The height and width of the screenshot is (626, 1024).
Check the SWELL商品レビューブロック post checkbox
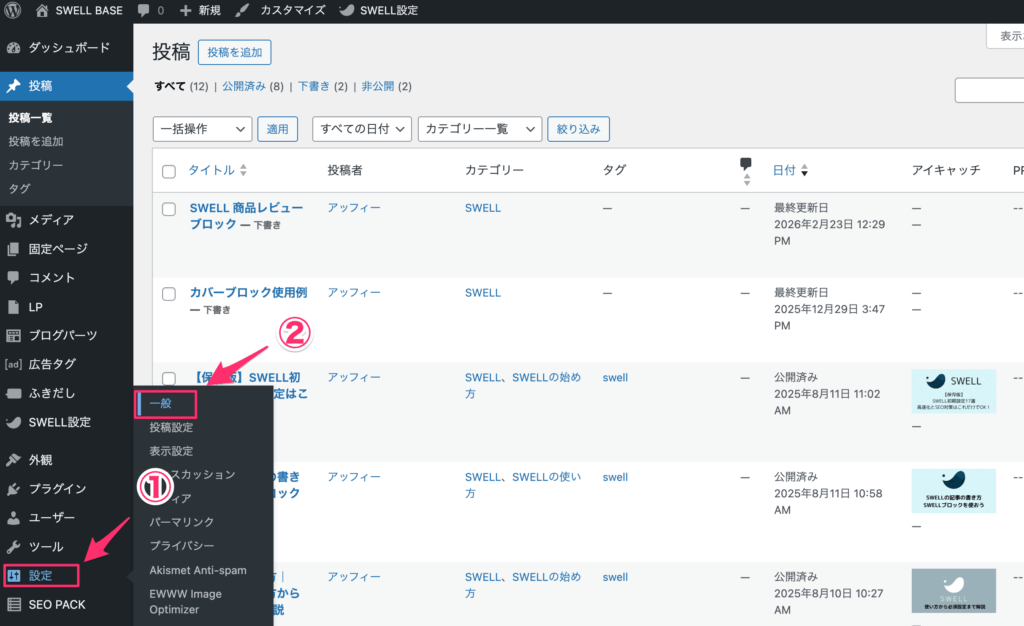169,208
